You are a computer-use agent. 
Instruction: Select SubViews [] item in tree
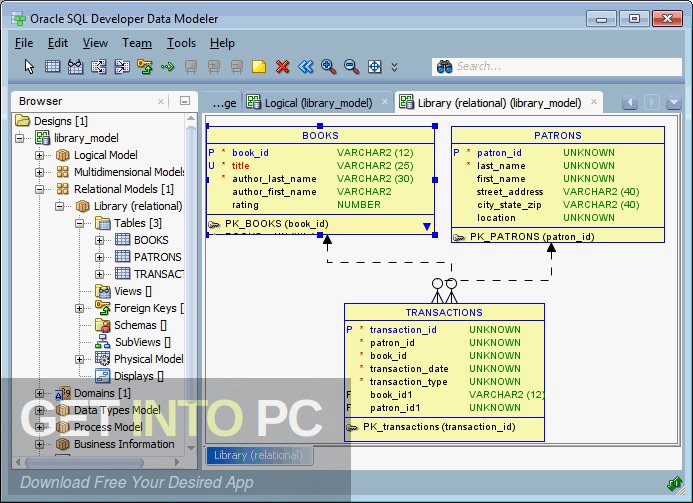point(142,342)
